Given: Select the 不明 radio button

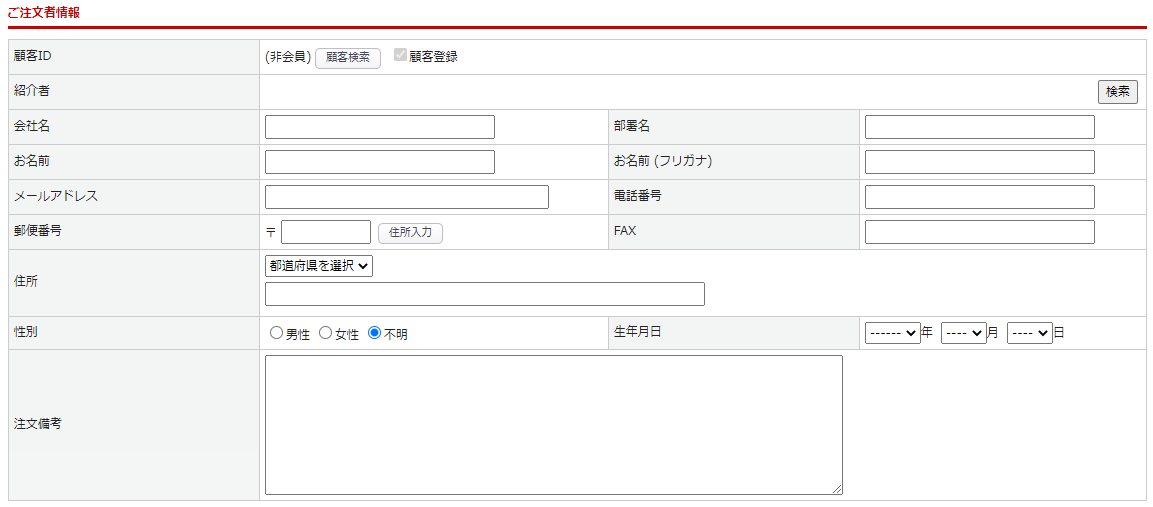Looking at the screenshot, I should [375, 334].
